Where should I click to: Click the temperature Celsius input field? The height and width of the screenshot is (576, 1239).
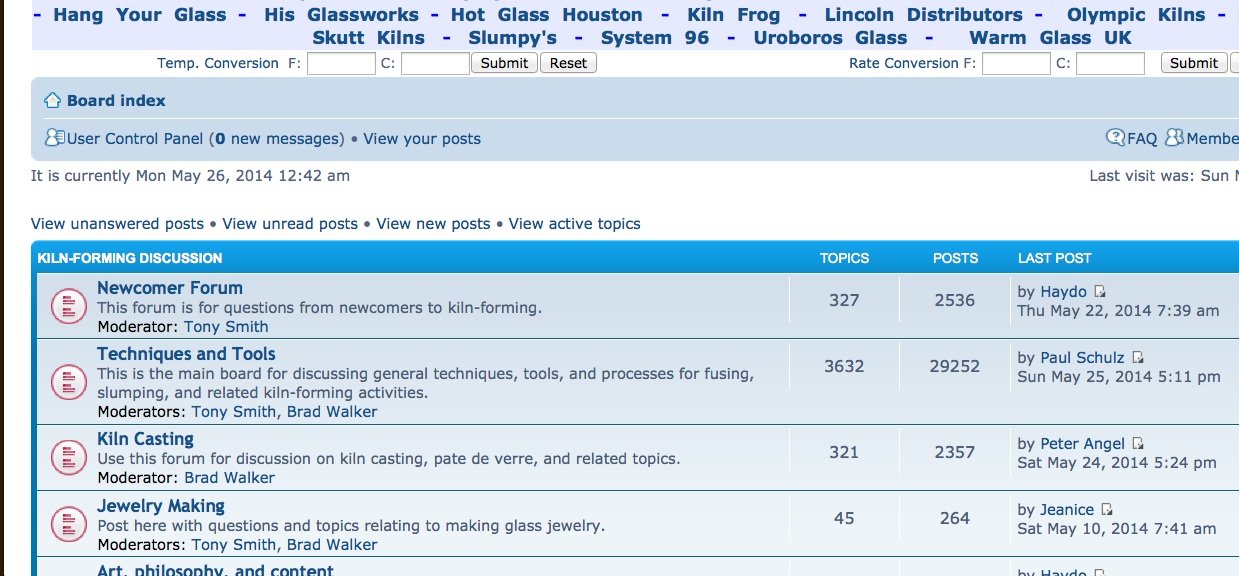pyautogui.click(x=435, y=63)
